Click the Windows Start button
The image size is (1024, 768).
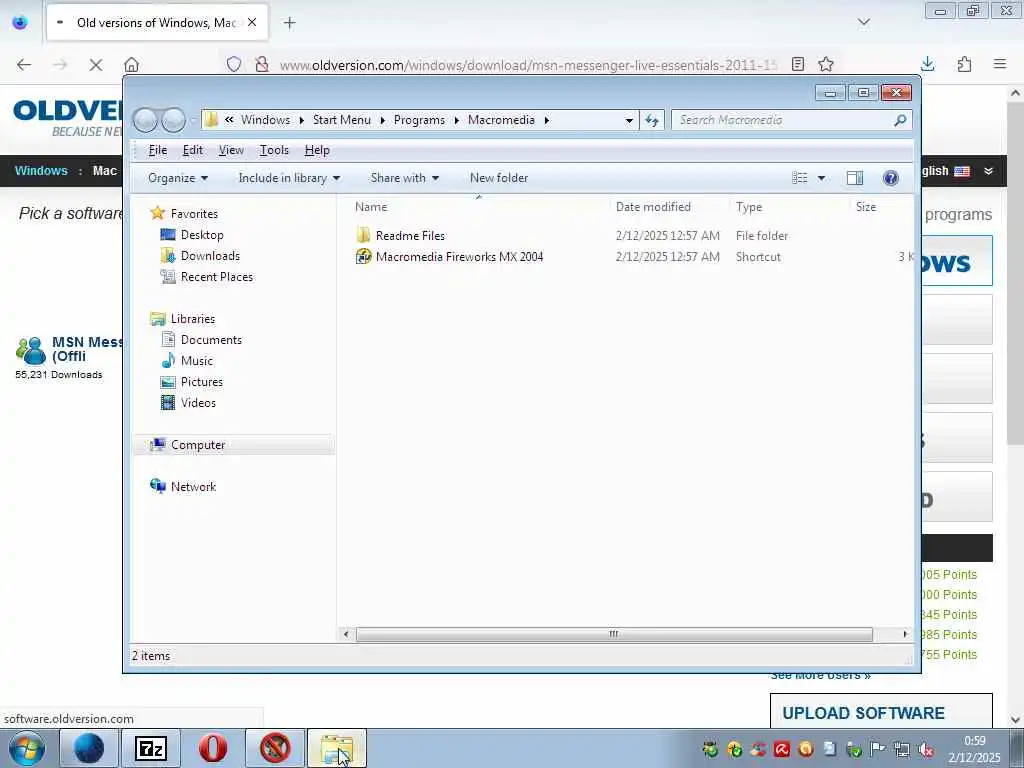pyautogui.click(x=26, y=748)
